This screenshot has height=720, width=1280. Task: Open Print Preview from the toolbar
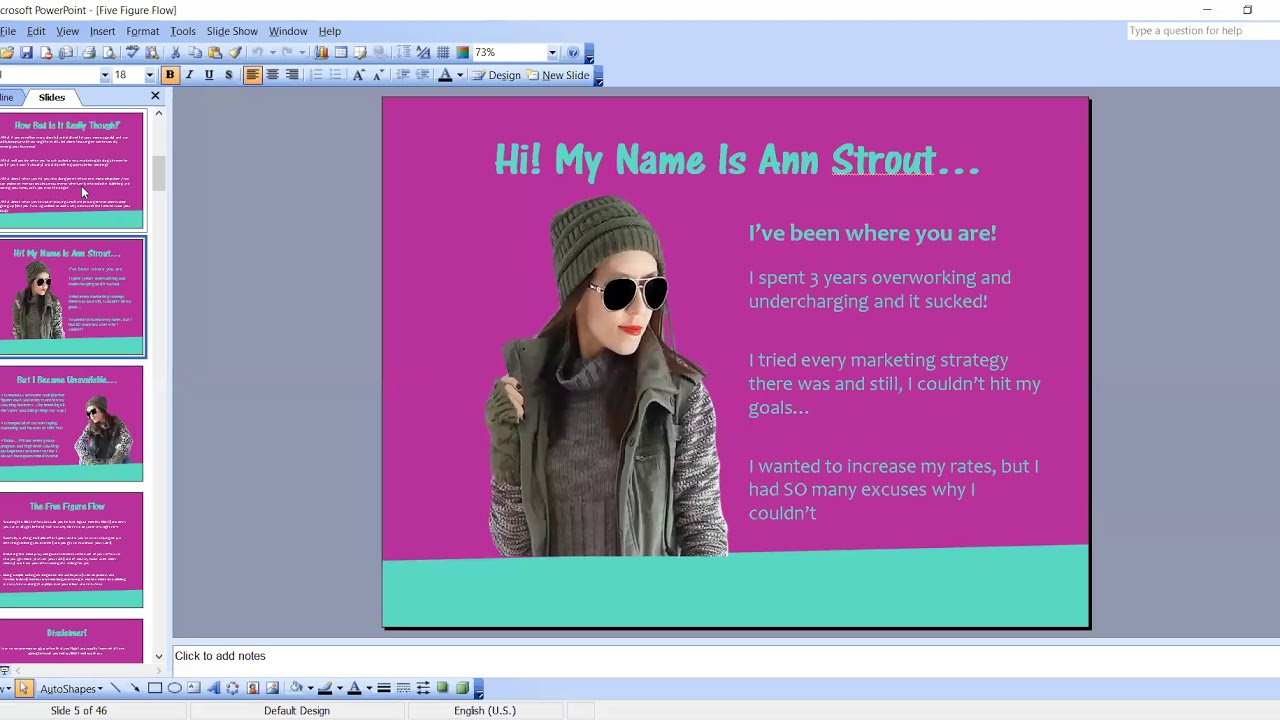[x=109, y=52]
